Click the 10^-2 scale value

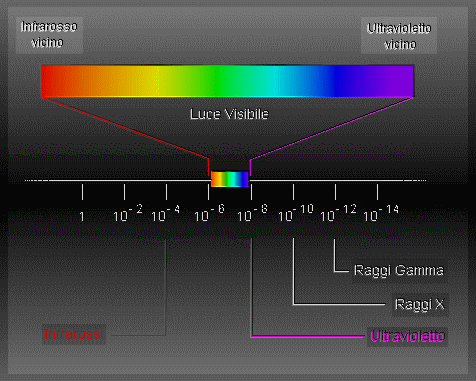(x=128, y=213)
